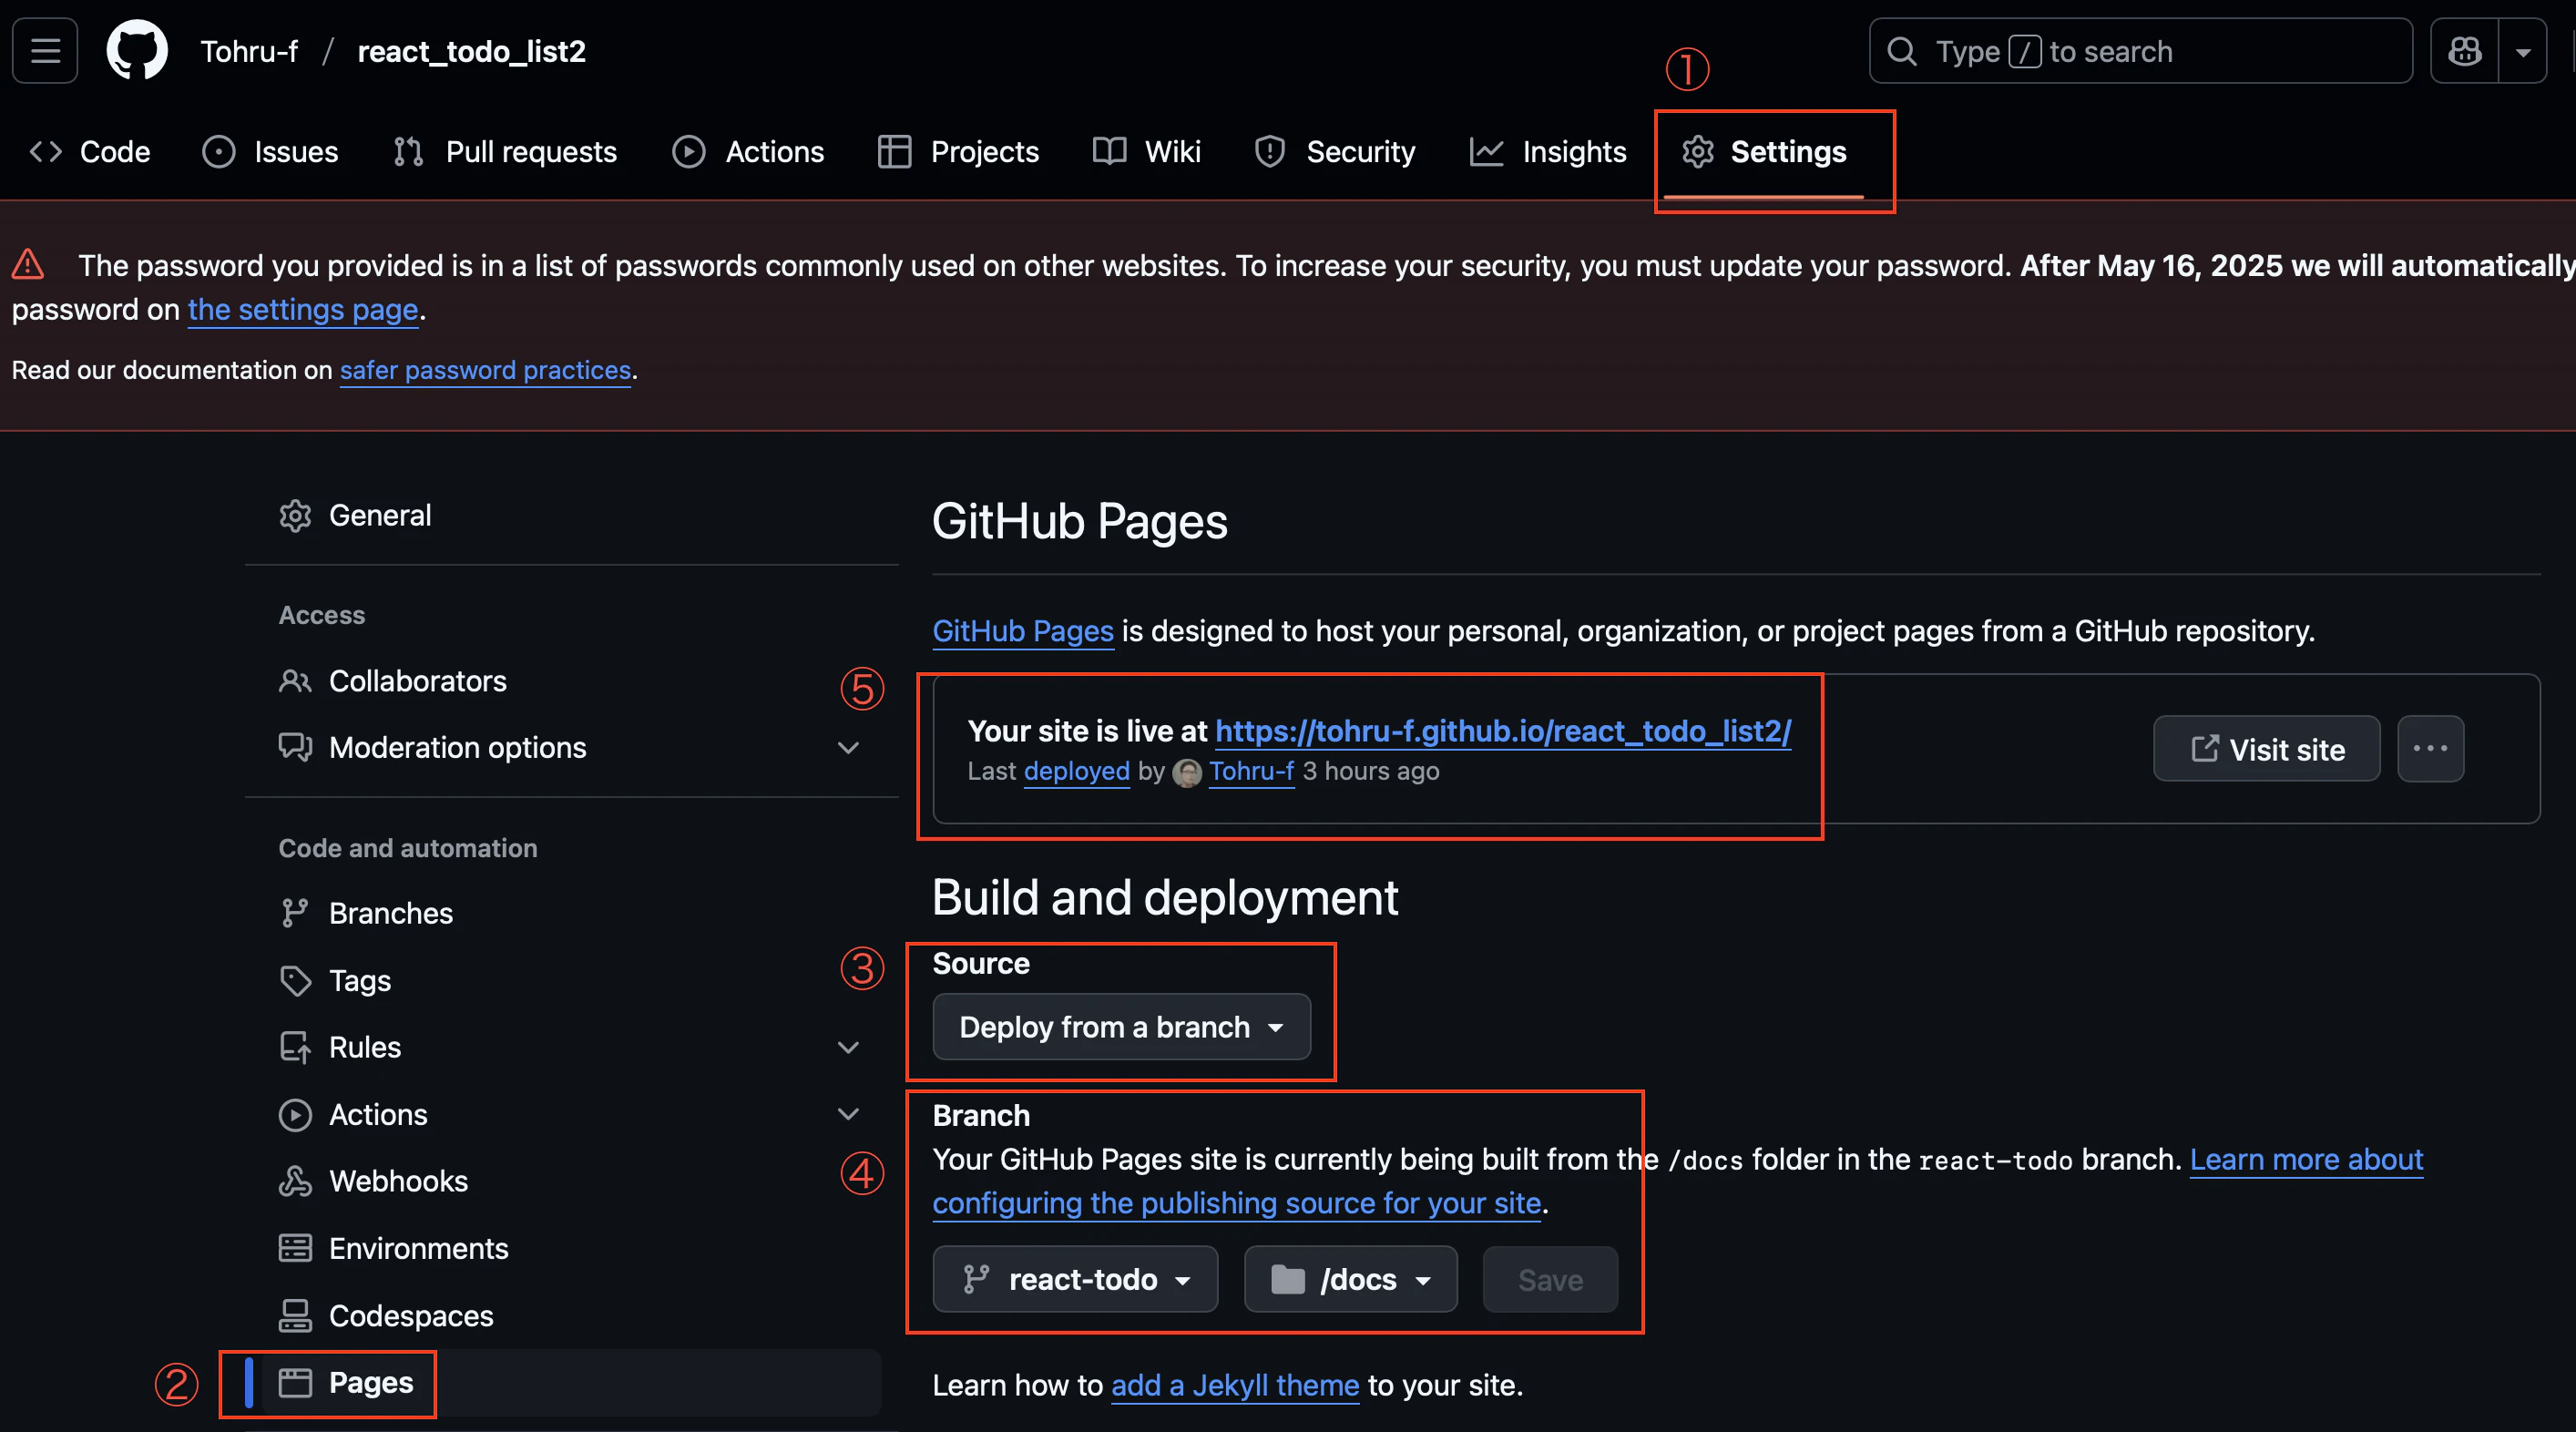Select the Webhooks icon in the sidebar
2576x1432 pixels.
pyautogui.click(x=296, y=1181)
